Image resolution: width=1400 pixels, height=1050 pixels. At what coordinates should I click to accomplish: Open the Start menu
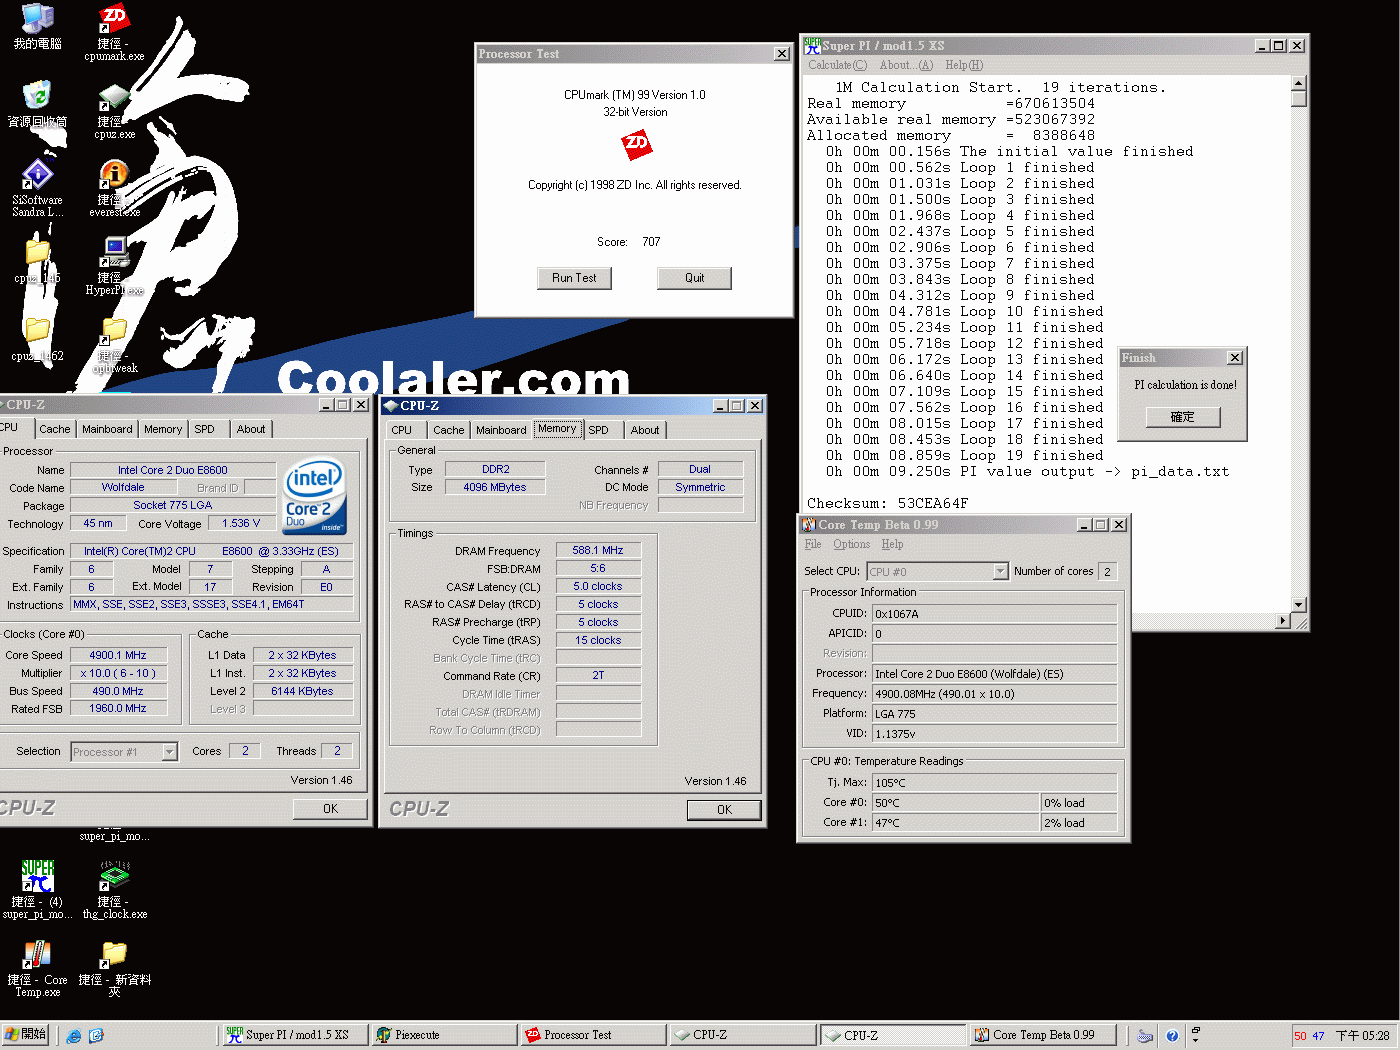point(26,1035)
